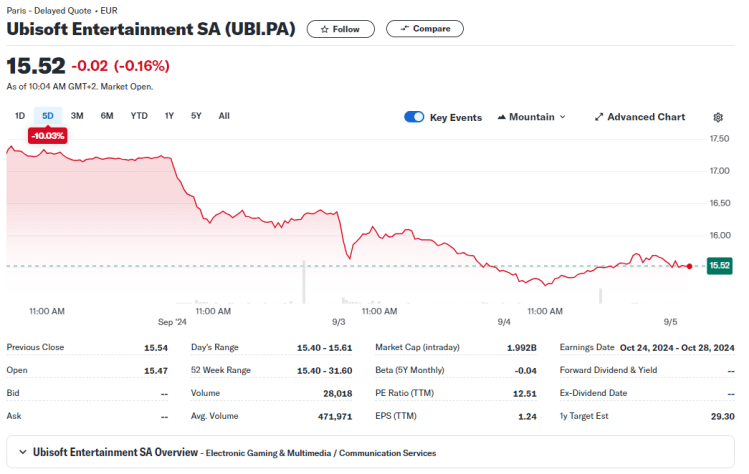Image resolution: width=749 pixels, height=474 pixels.
Task: Select the 1D time range tab
Action: pyautogui.click(x=20, y=116)
